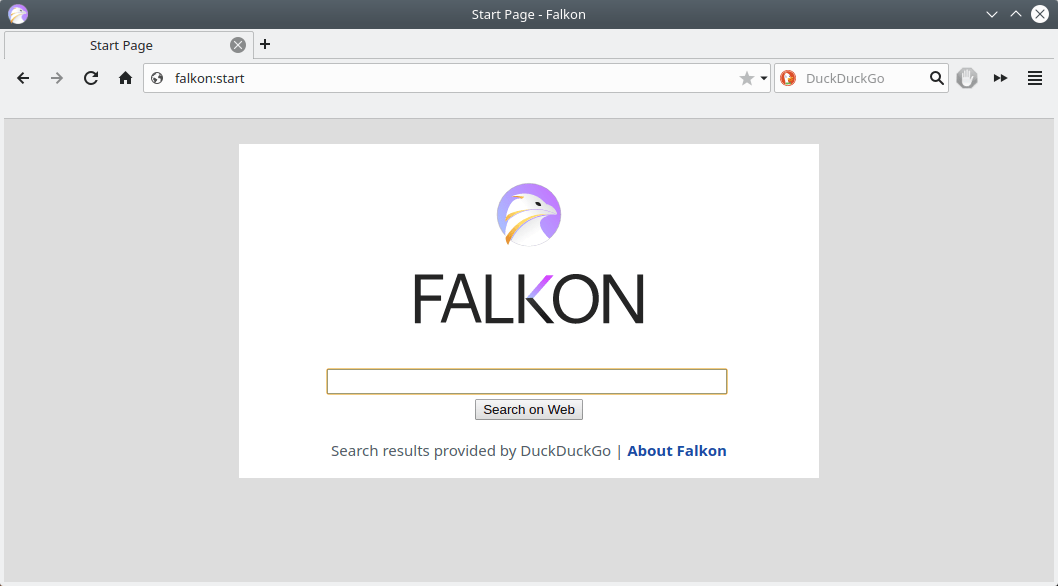Viewport: 1058px width, 586px height.
Task: Open the DuckDuckGo search engine selector icon
Action: 788,78
